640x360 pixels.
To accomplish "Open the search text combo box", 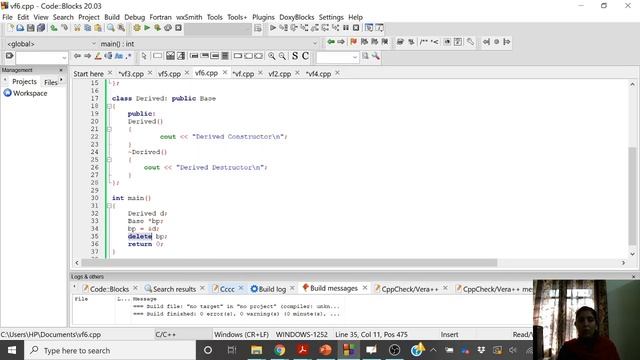I will 41,57.
